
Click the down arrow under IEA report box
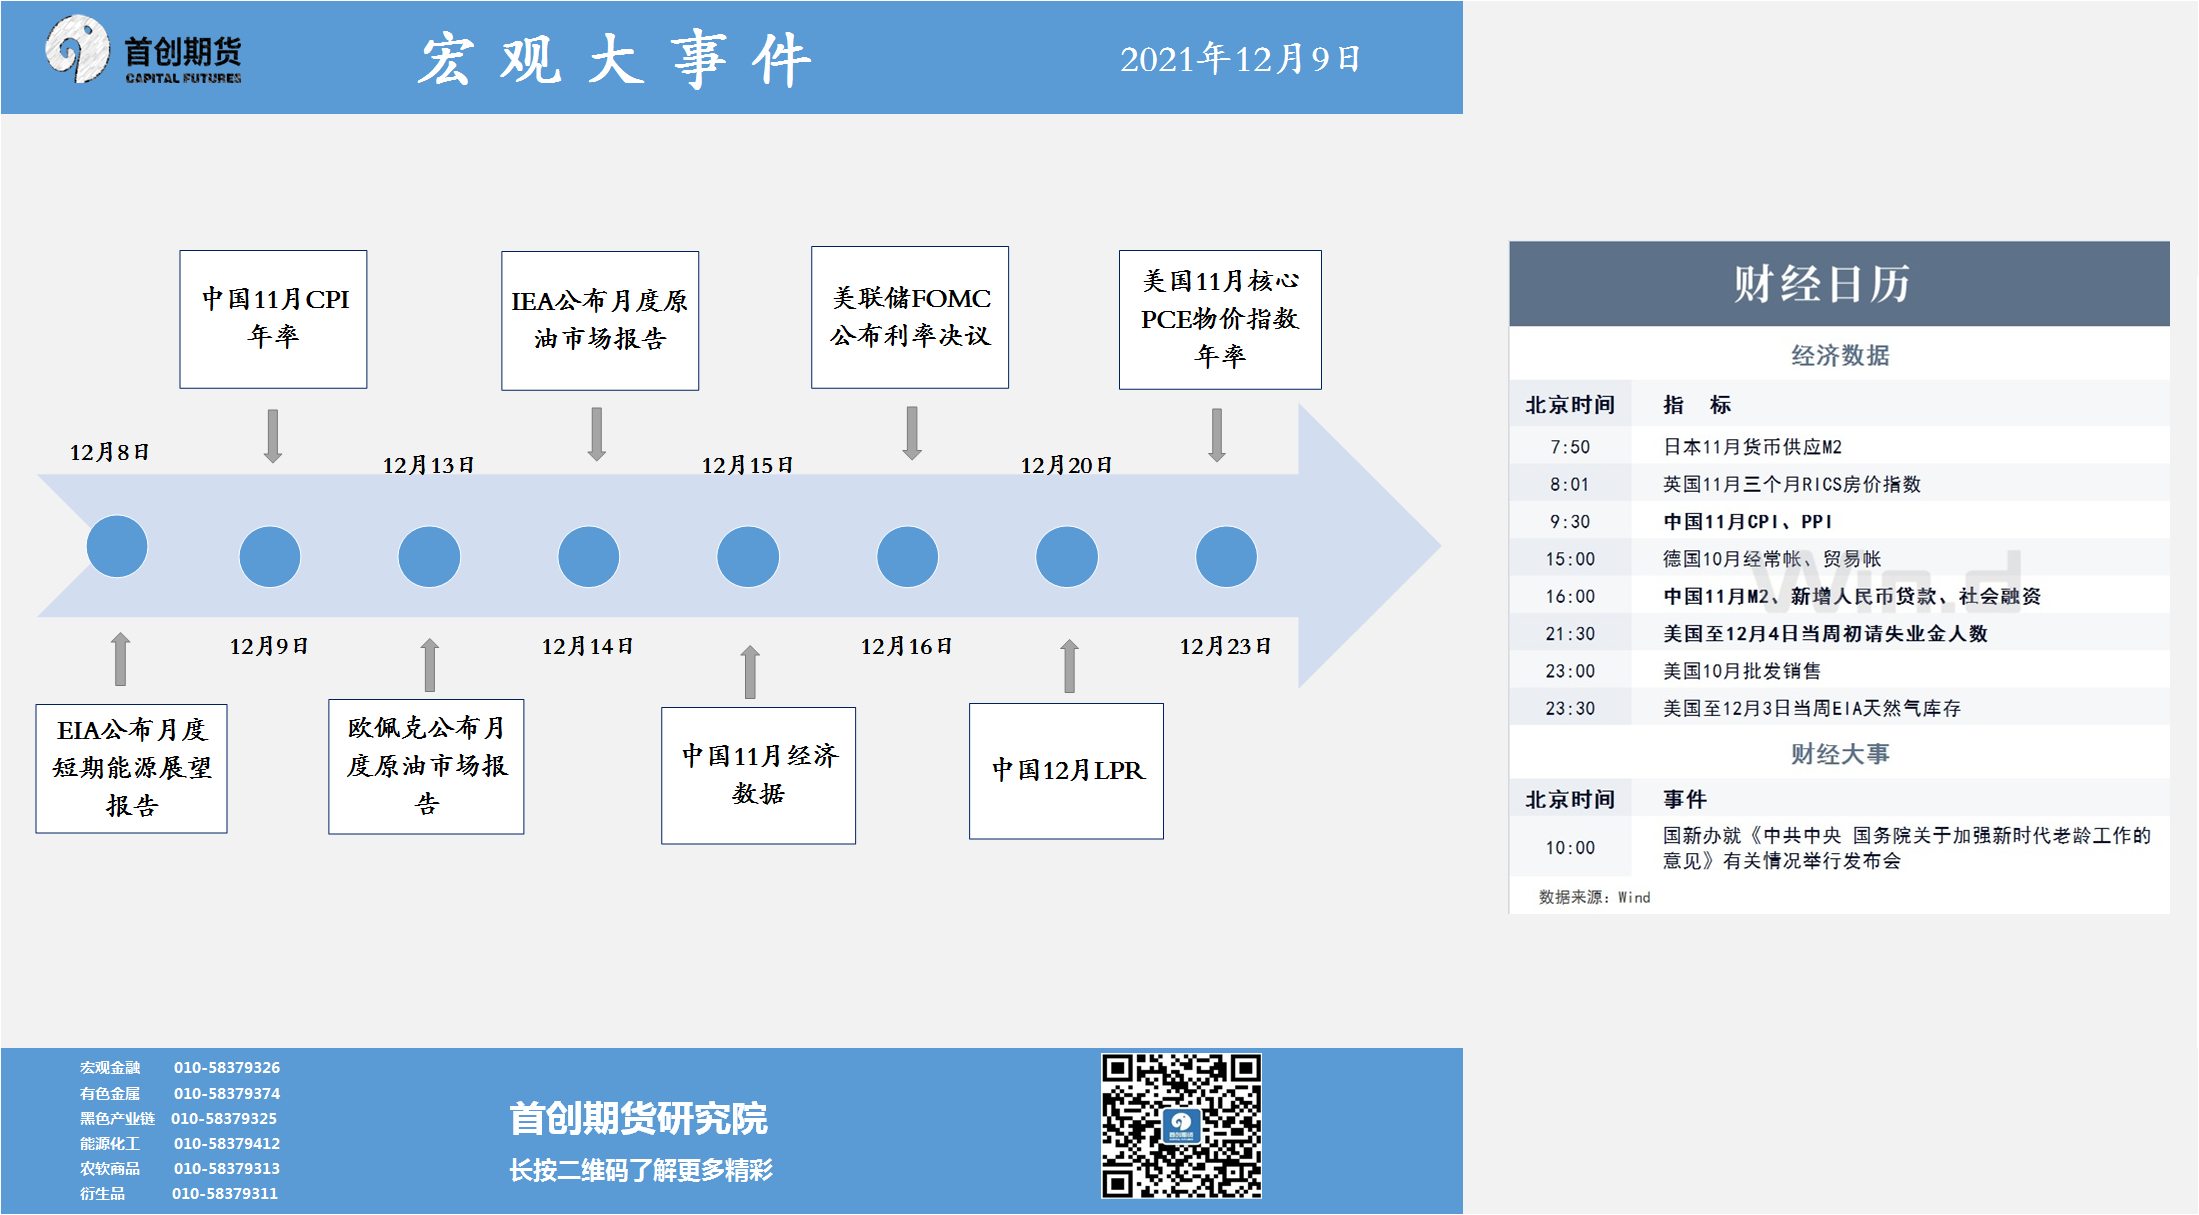(x=597, y=433)
